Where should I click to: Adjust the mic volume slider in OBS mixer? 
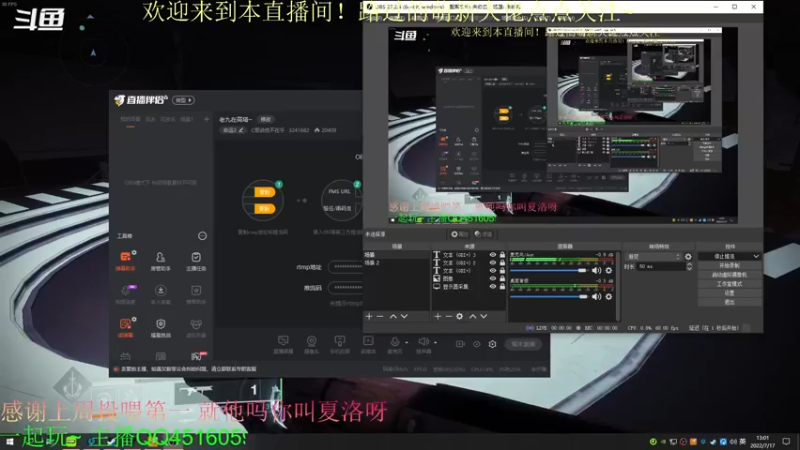point(549,270)
